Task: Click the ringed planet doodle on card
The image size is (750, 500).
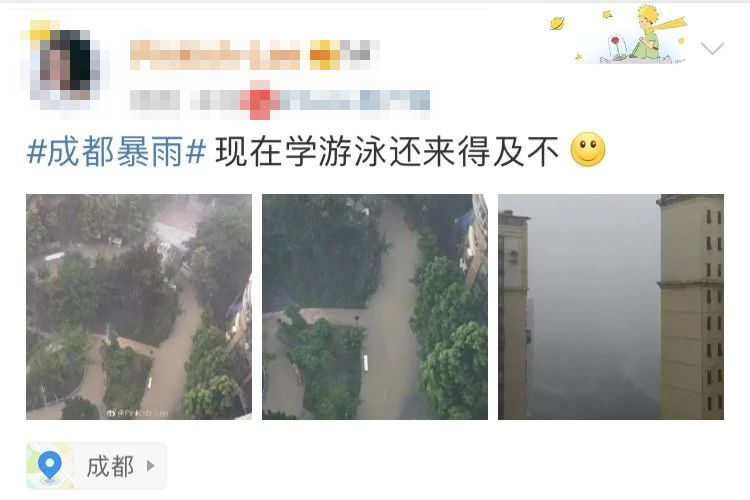Action: point(557,23)
